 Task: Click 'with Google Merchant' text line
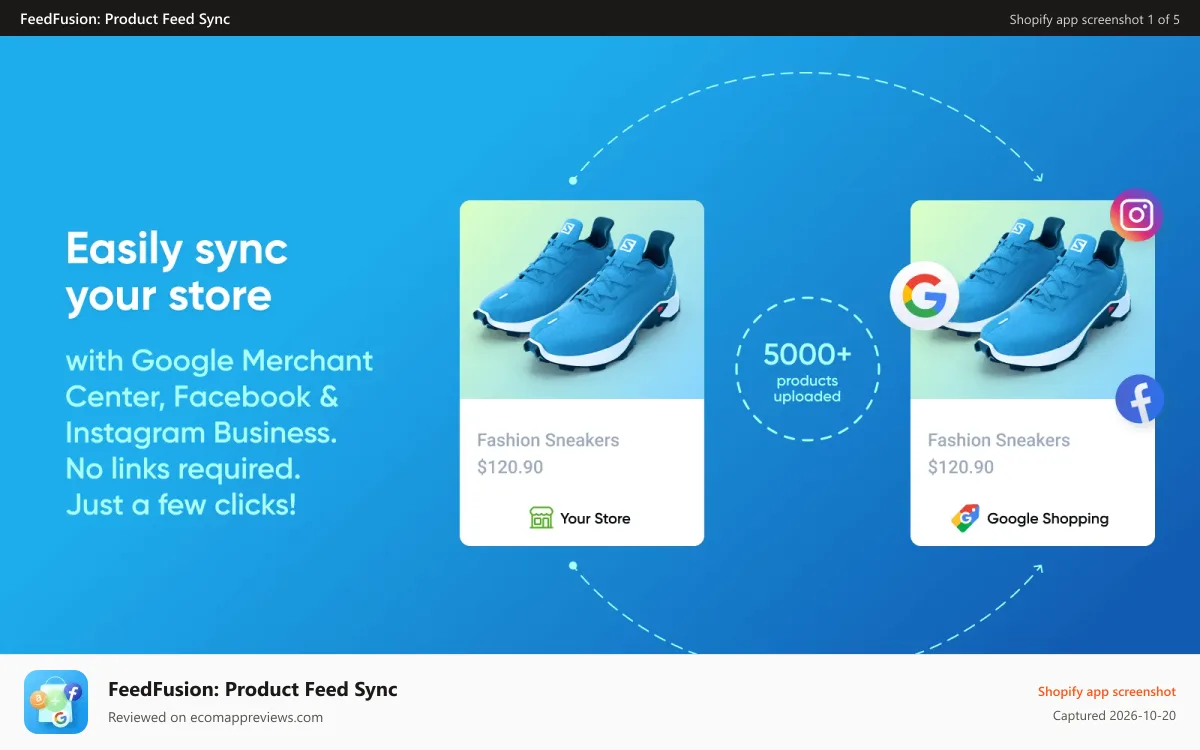coord(219,360)
